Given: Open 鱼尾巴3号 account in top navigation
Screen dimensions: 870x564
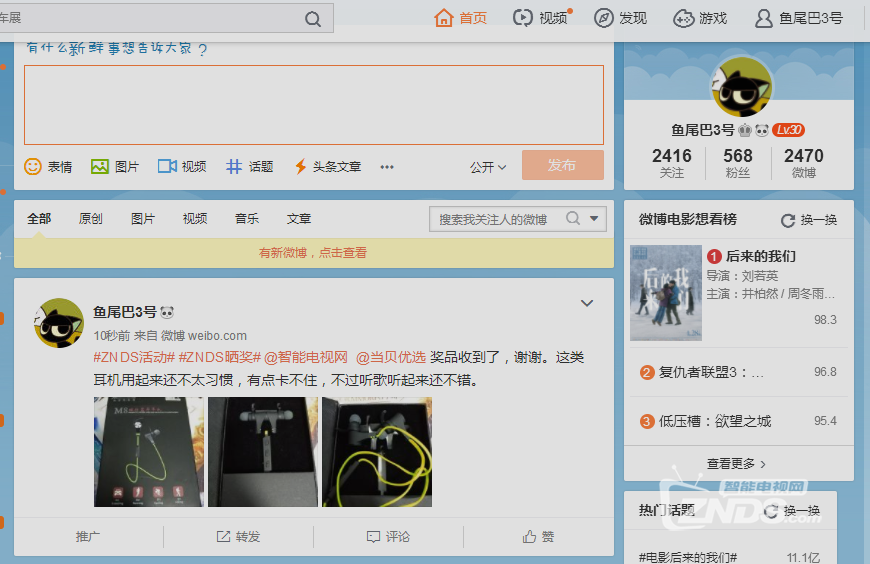Looking at the screenshot, I should pyautogui.click(x=799, y=18).
